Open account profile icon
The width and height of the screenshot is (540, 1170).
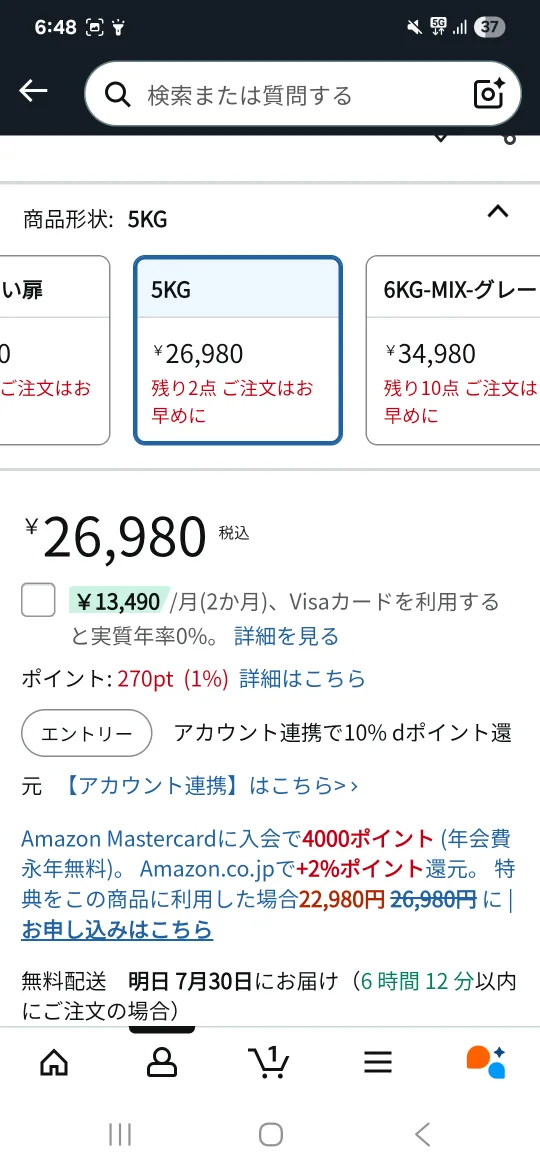162,1063
